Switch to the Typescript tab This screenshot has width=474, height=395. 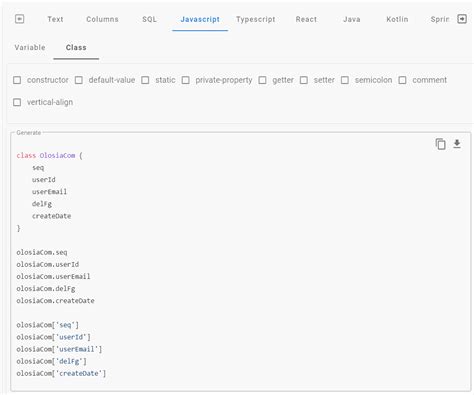click(x=256, y=19)
